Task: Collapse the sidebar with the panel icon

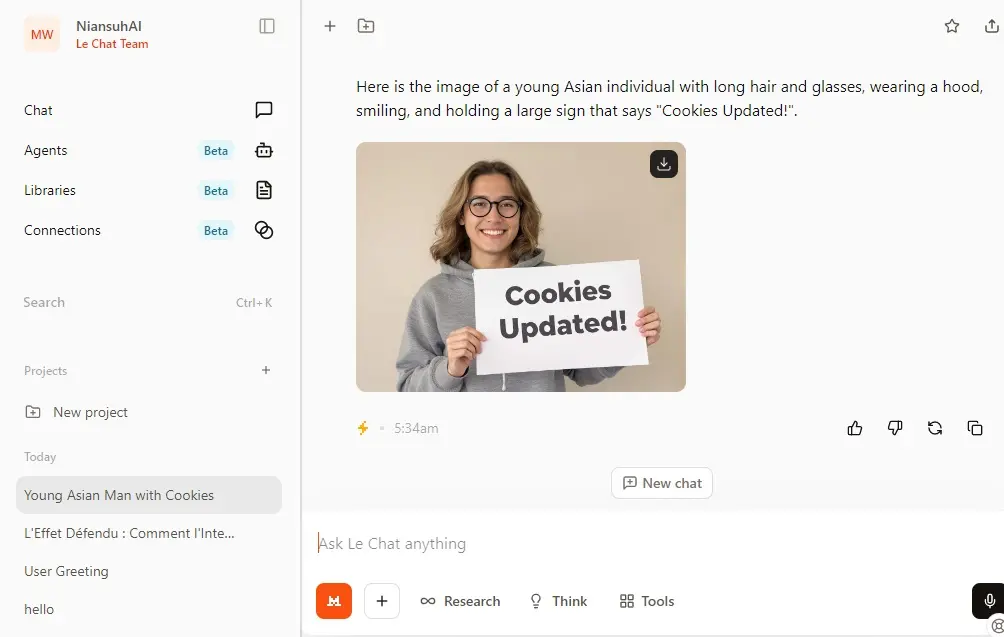Action: click(x=267, y=26)
